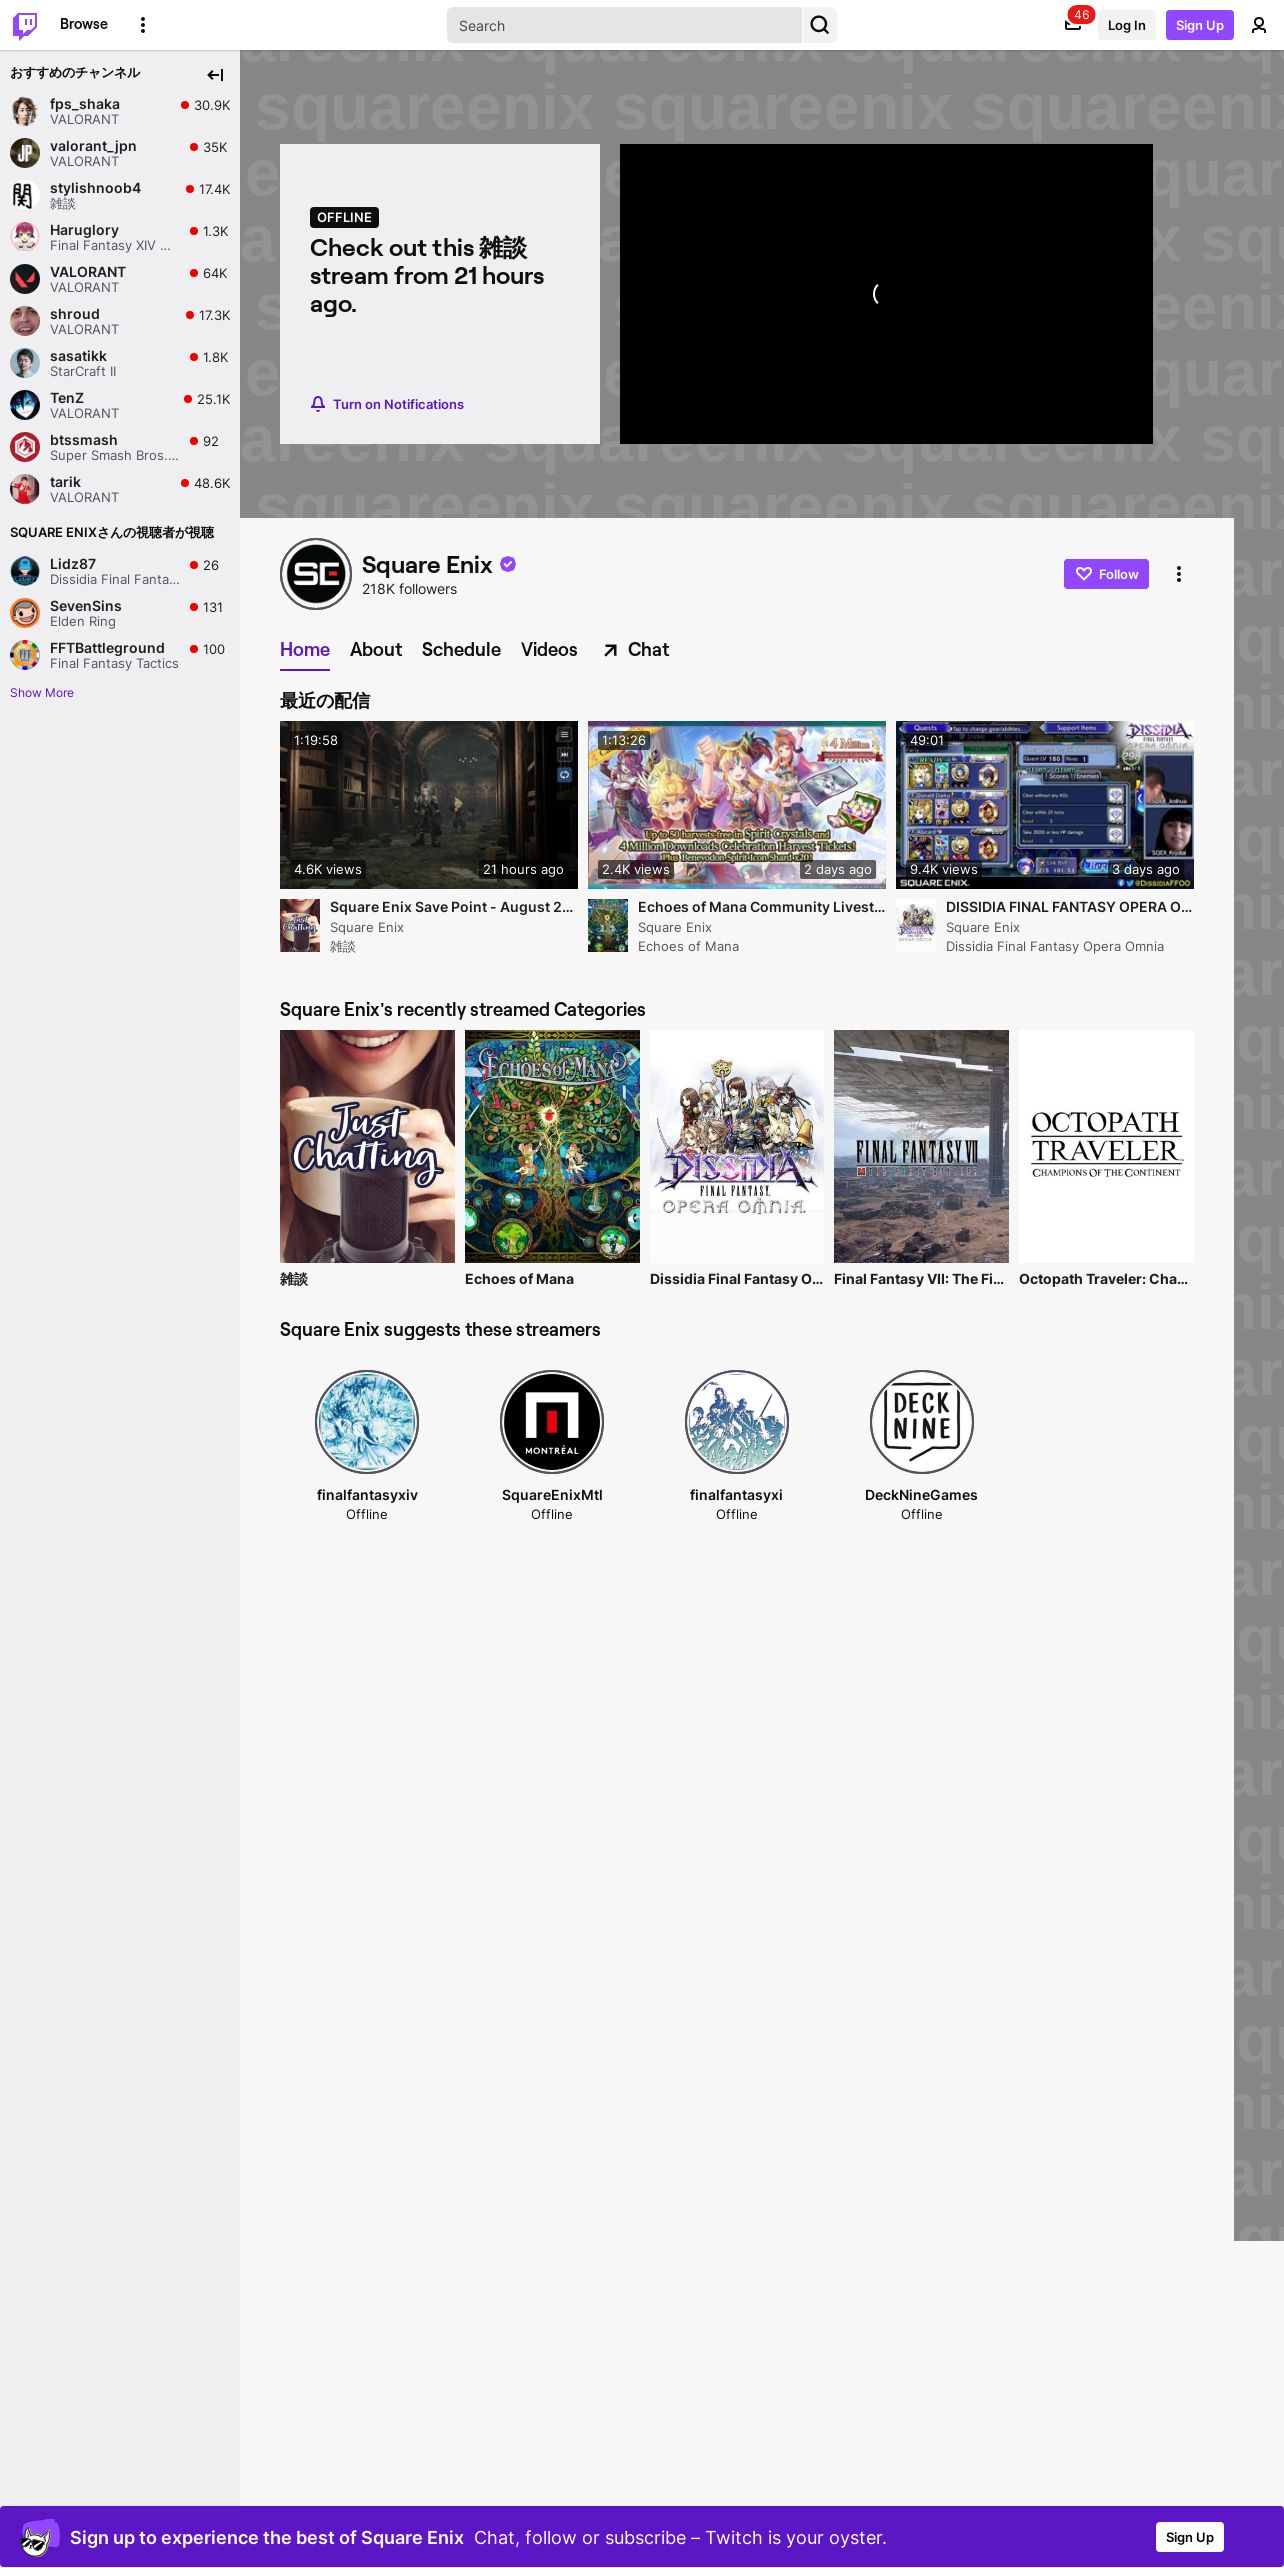Screen dimensions: 1284x2568
Task: Click the 49:01 Dissidia video thumbnail
Action: 1045,805
